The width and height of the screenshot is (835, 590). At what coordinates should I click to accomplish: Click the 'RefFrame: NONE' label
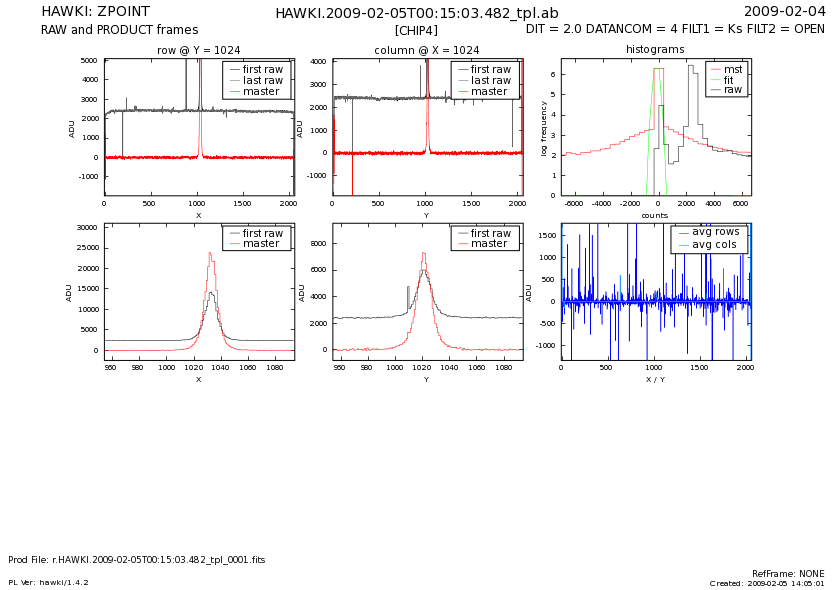click(x=788, y=574)
